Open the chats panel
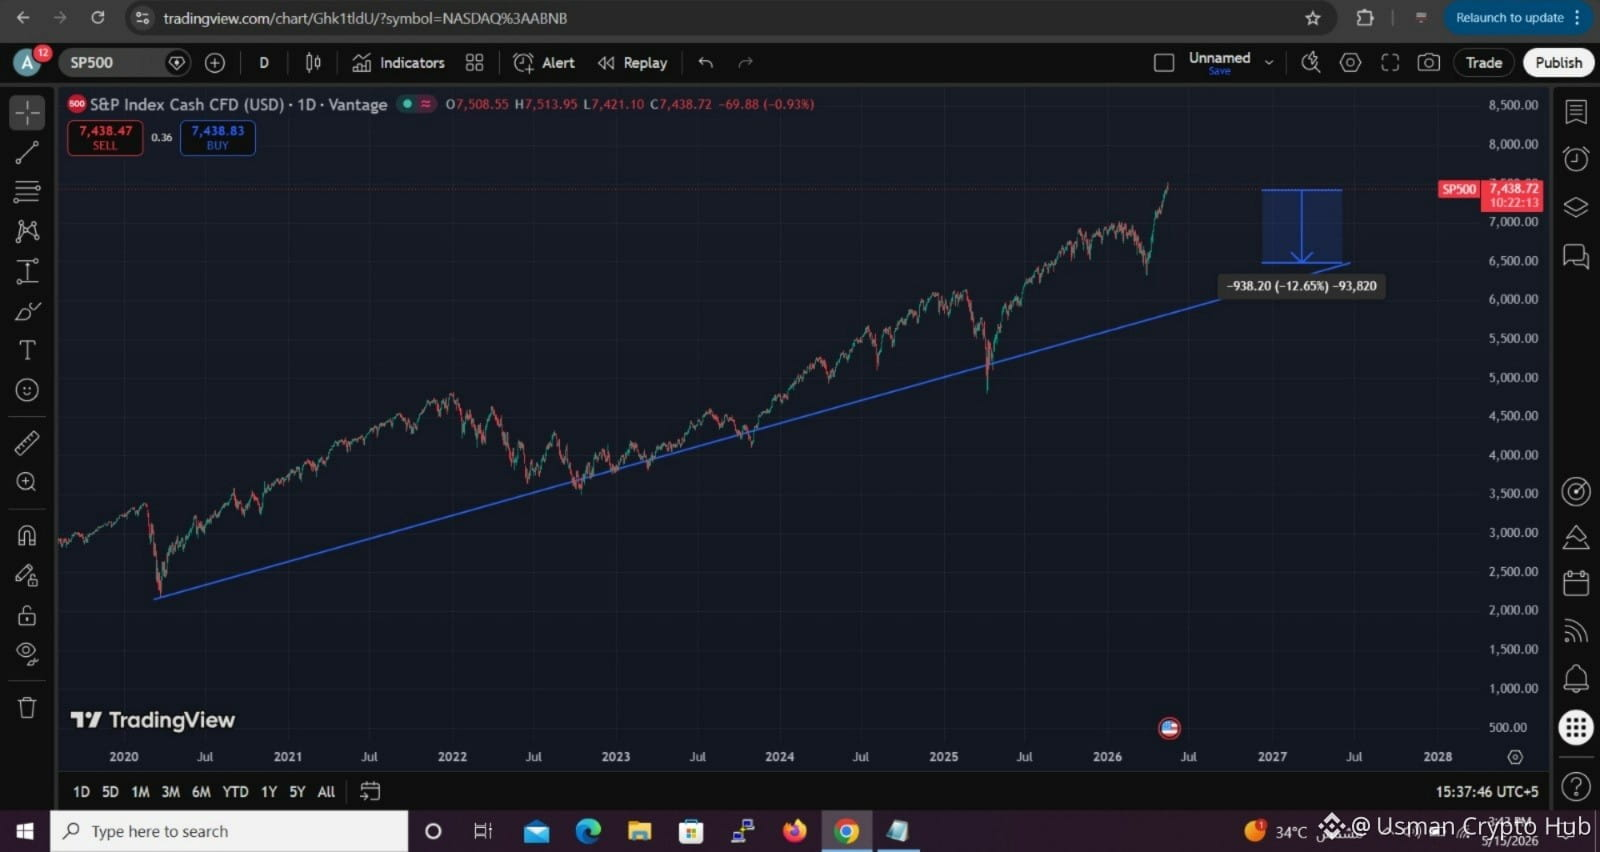This screenshot has height=852, width=1600. coord(1576,256)
